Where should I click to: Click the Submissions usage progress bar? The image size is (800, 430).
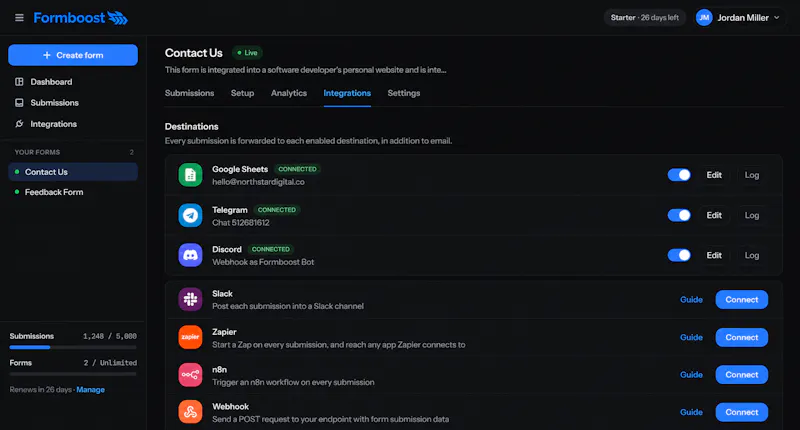pyautogui.click(x=73, y=347)
